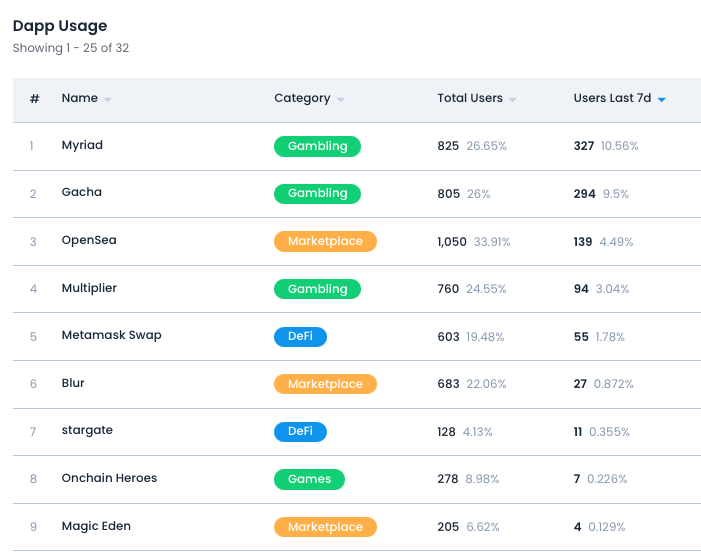
Task: Select Metamask Swap 7d users 55
Action: (x=581, y=337)
